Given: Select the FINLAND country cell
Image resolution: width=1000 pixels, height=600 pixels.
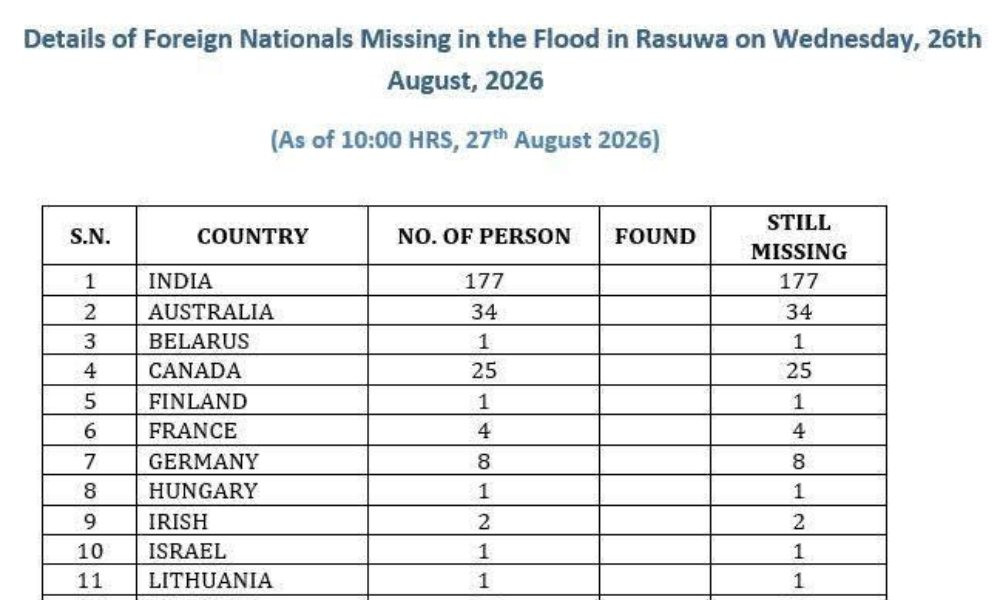Looking at the screenshot, I should pyautogui.click(x=253, y=400).
